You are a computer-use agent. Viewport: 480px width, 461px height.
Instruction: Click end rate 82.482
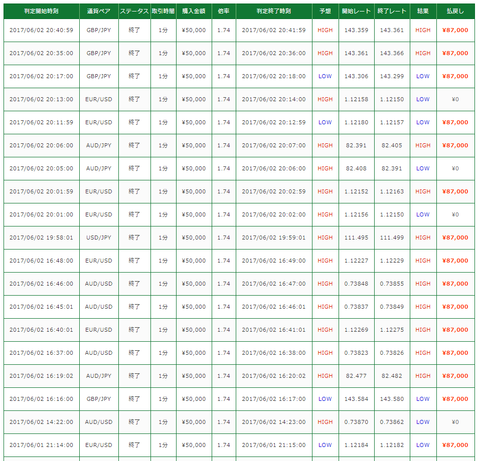pos(392,376)
